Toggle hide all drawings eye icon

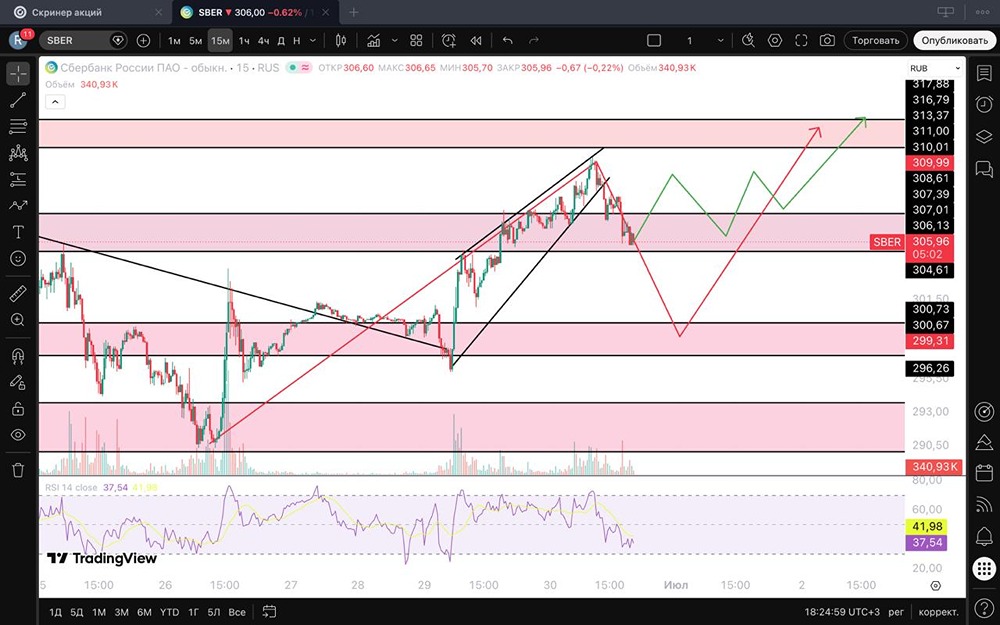(18, 435)
